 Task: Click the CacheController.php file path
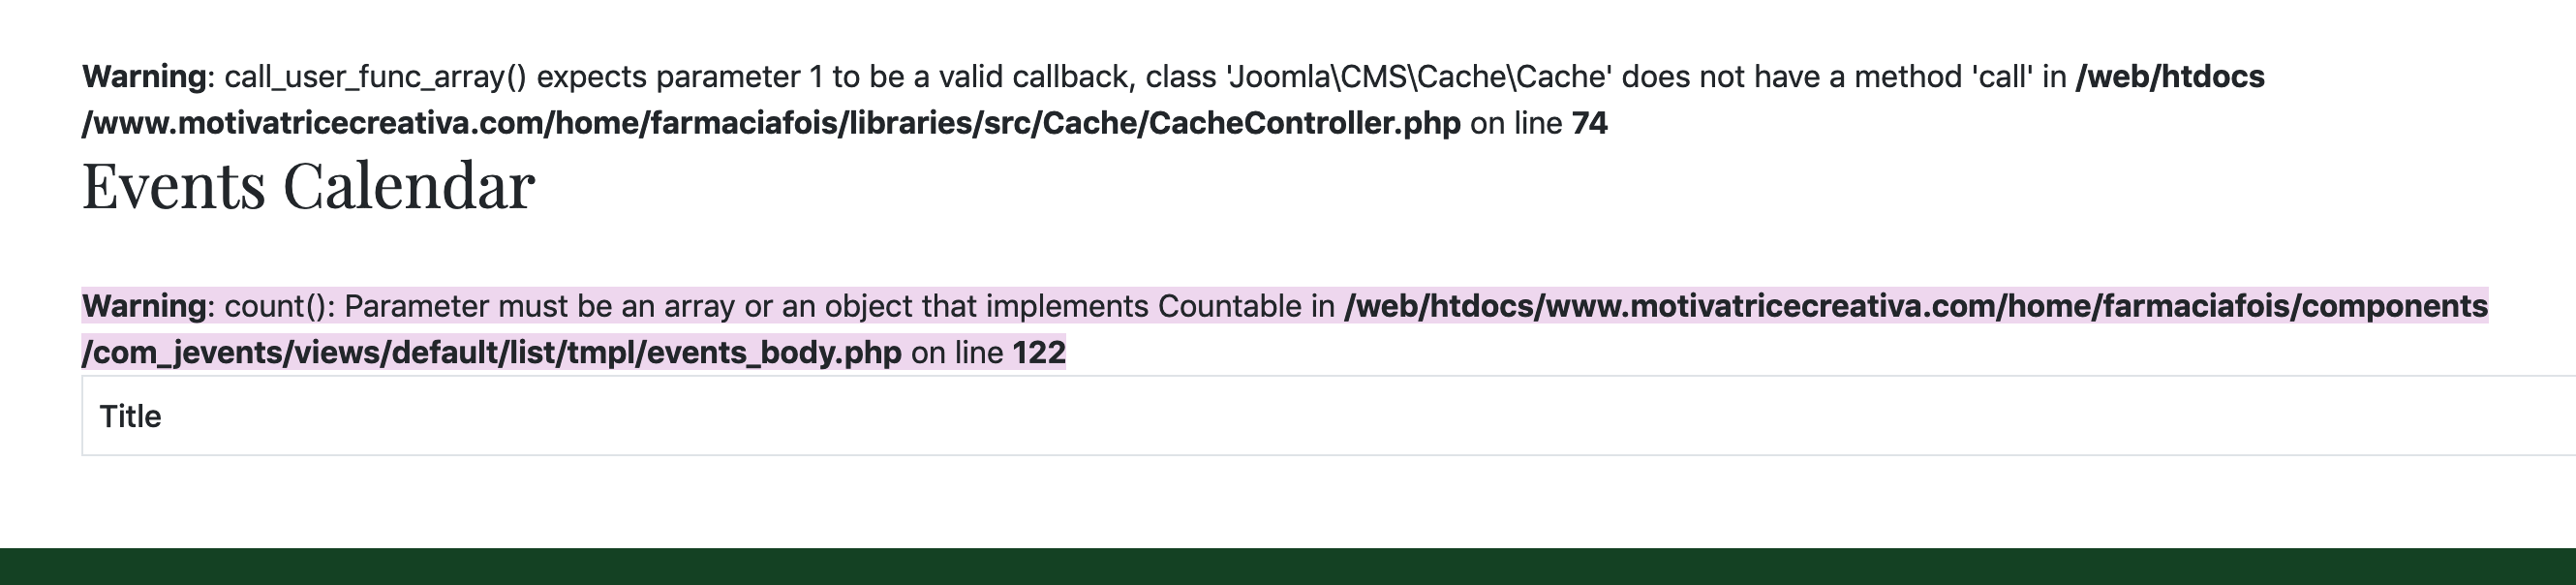point(771,124)
